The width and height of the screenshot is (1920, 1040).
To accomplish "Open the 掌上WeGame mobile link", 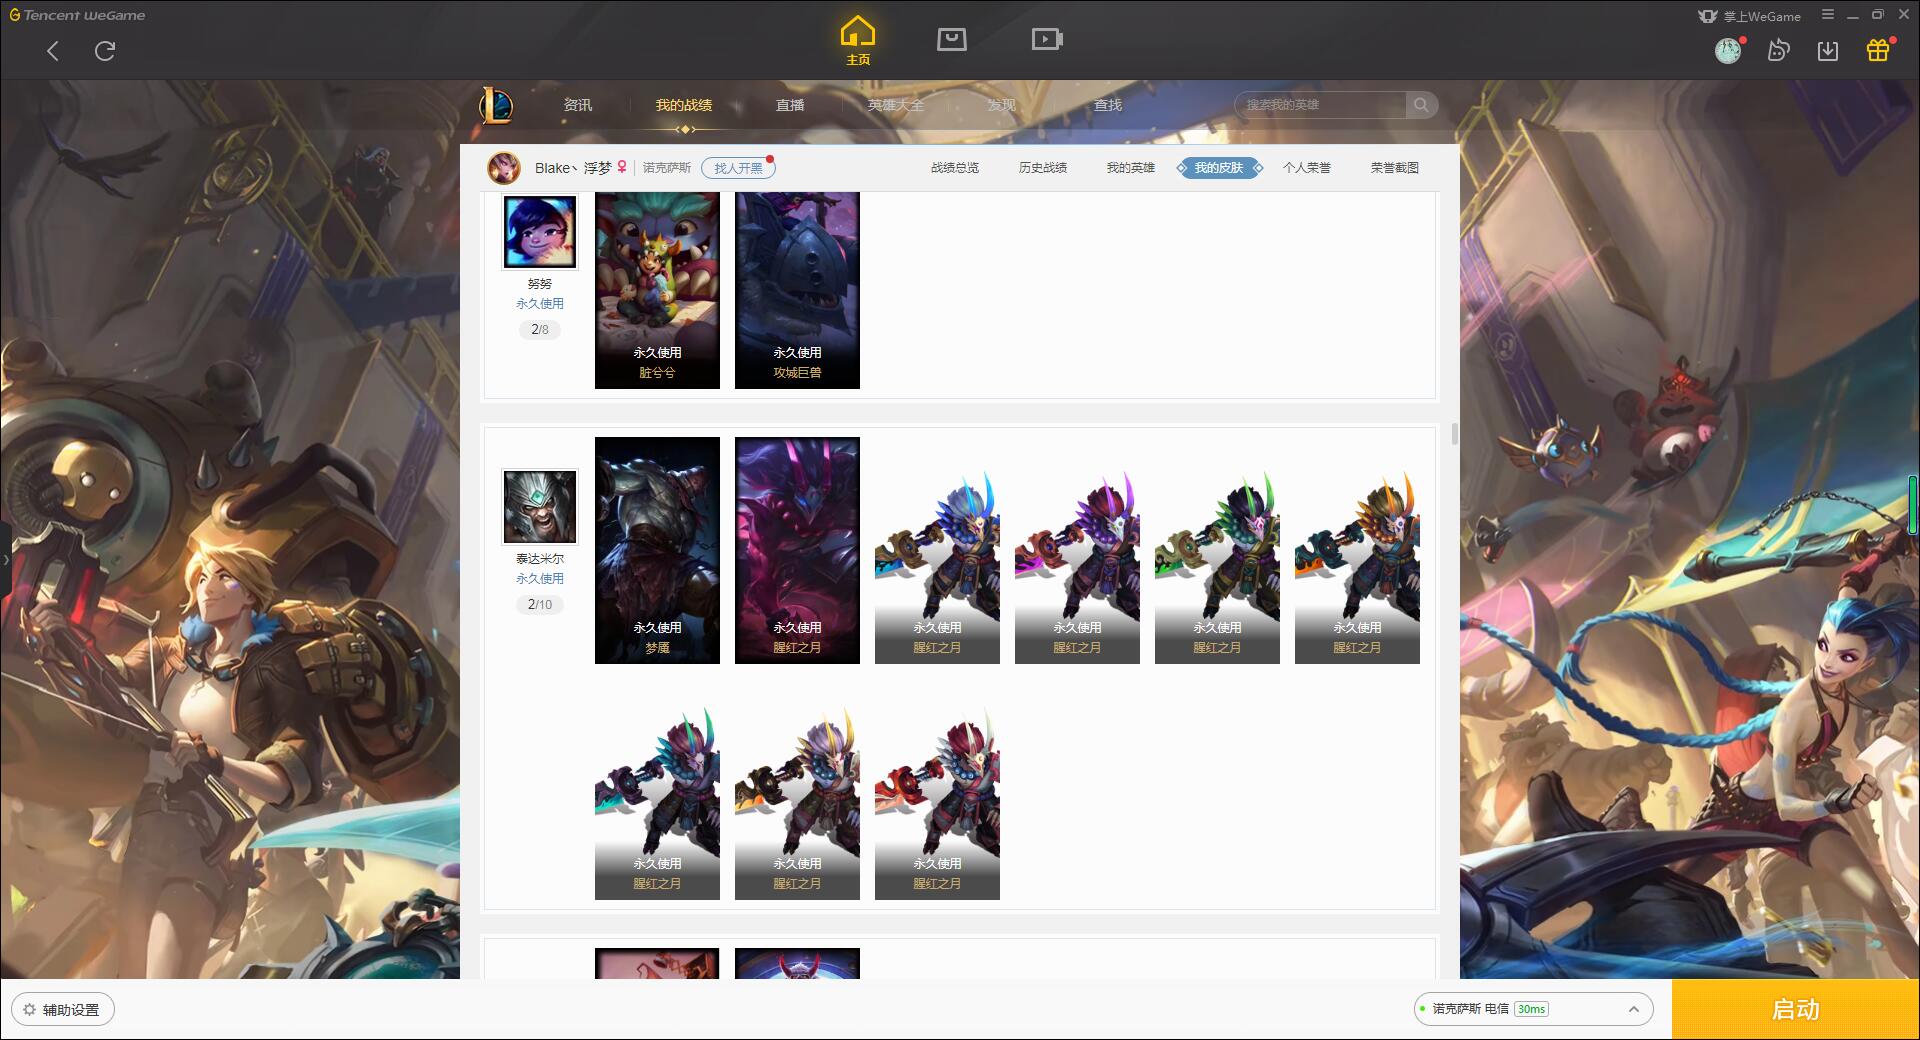I will tap(1749, 16).
